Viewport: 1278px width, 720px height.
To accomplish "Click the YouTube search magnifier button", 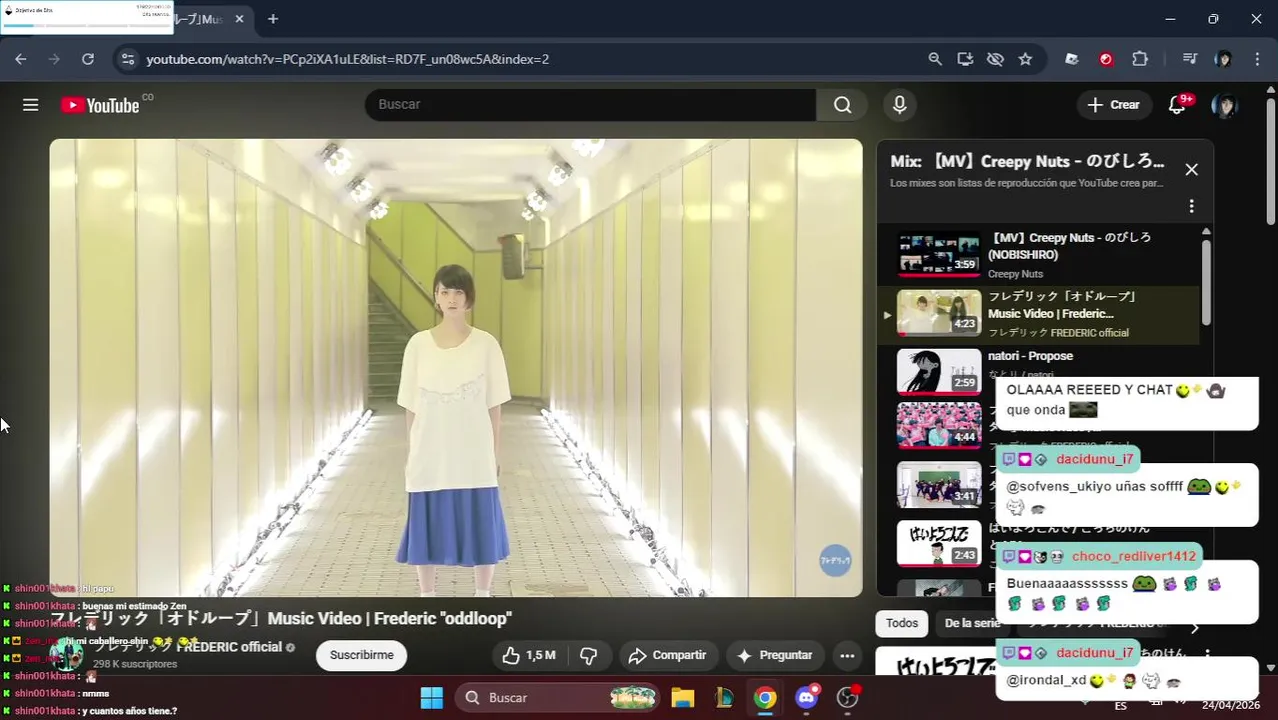I will [843, 105].
